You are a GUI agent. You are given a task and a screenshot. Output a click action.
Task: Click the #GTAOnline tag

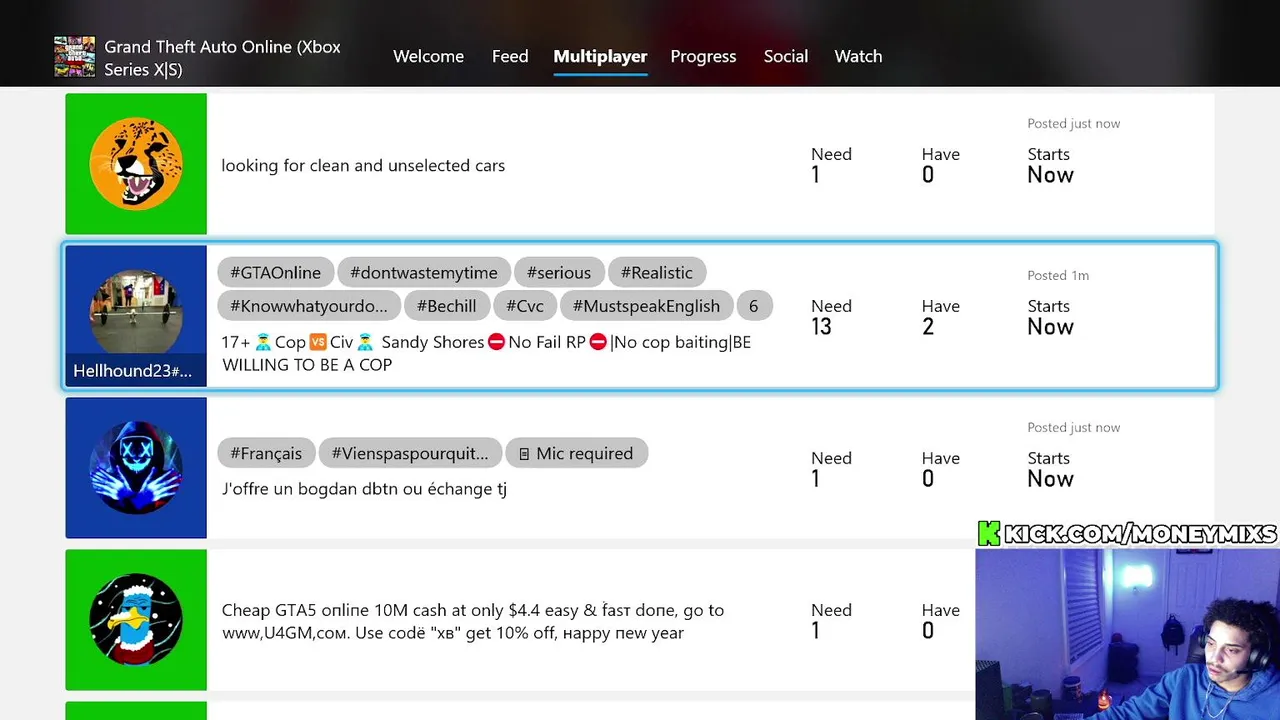tap(276, 272)
